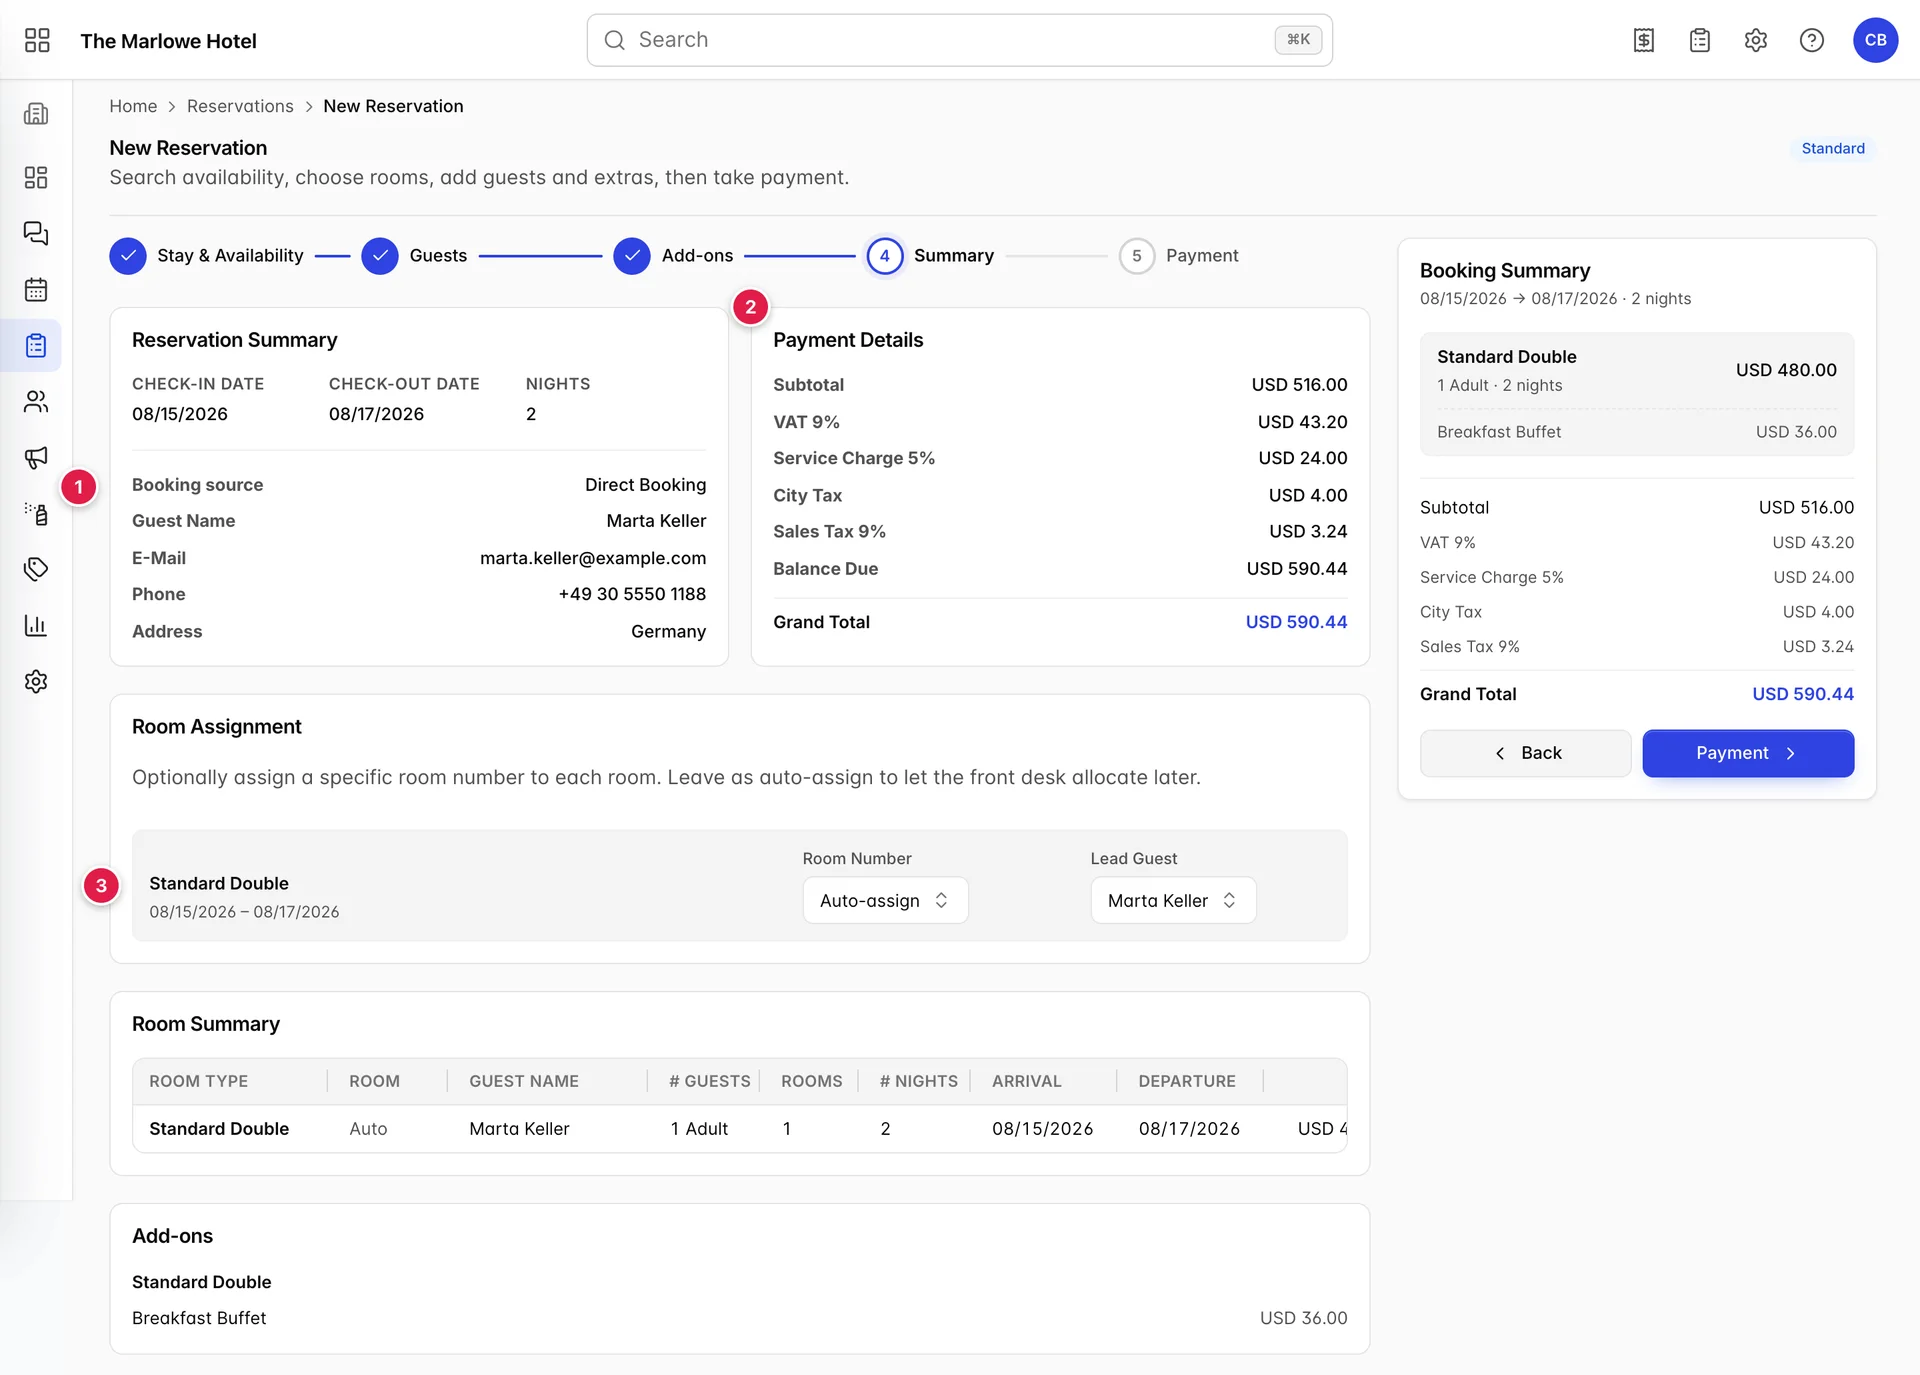Viewport: 1920px width, 1375px height.
Task: Open the guests people icon in sidebar
Action: click(x=36, y=402)
